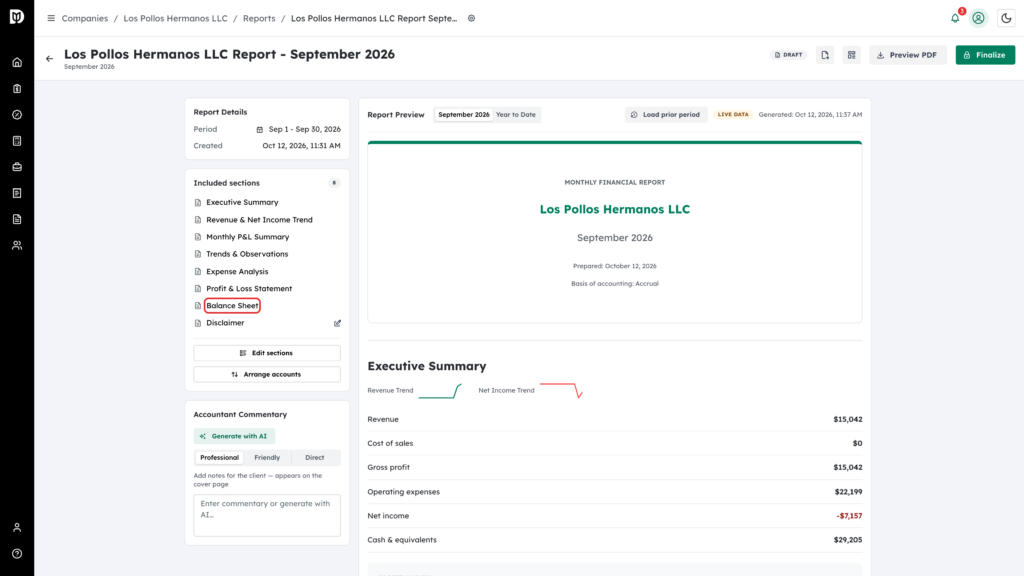Open the notifications bell
The height and width of the screenshot is (576, 1024).
[x=955, y=18]
